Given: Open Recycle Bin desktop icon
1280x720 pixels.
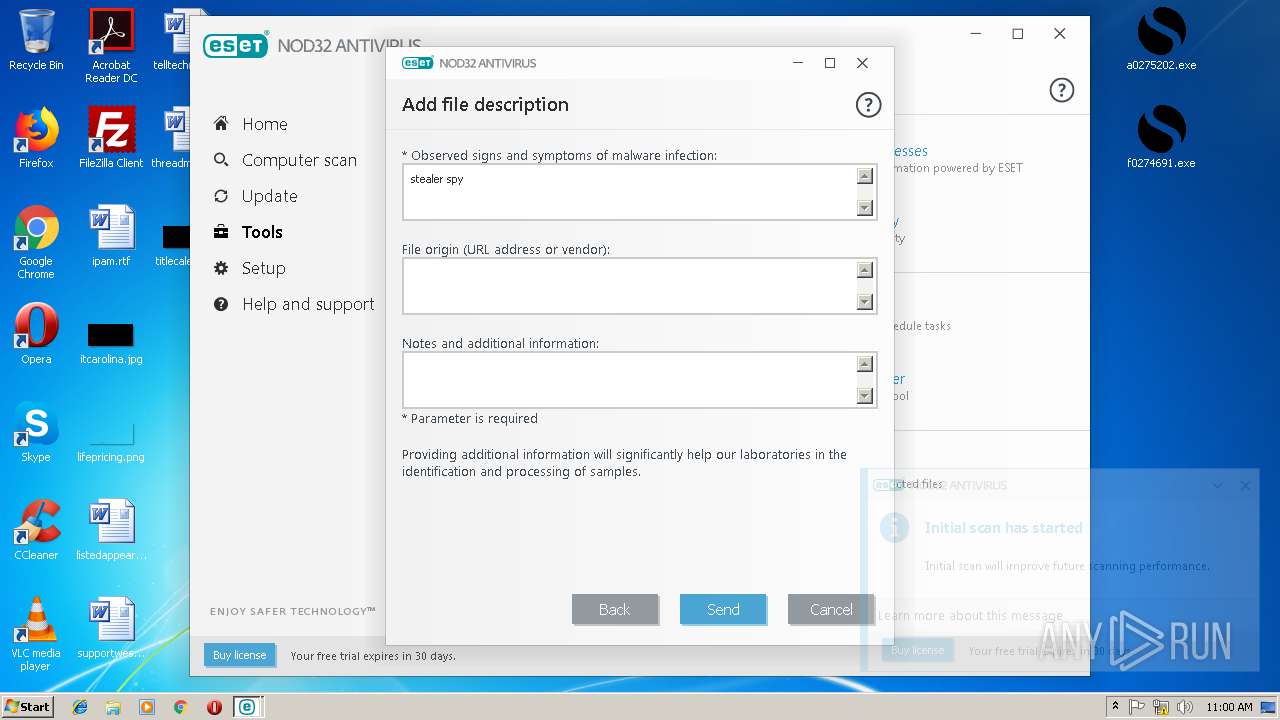Looking at the screenshot, I should 36,40.
